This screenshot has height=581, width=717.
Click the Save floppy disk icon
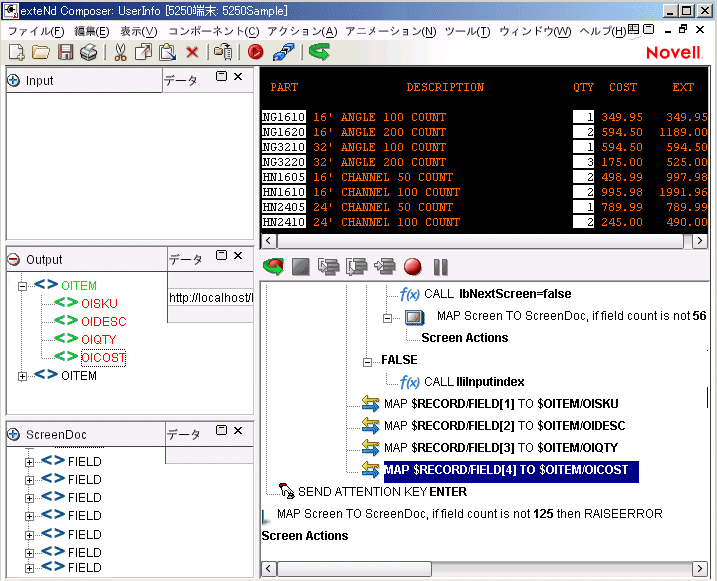click(x=66, y=52)
